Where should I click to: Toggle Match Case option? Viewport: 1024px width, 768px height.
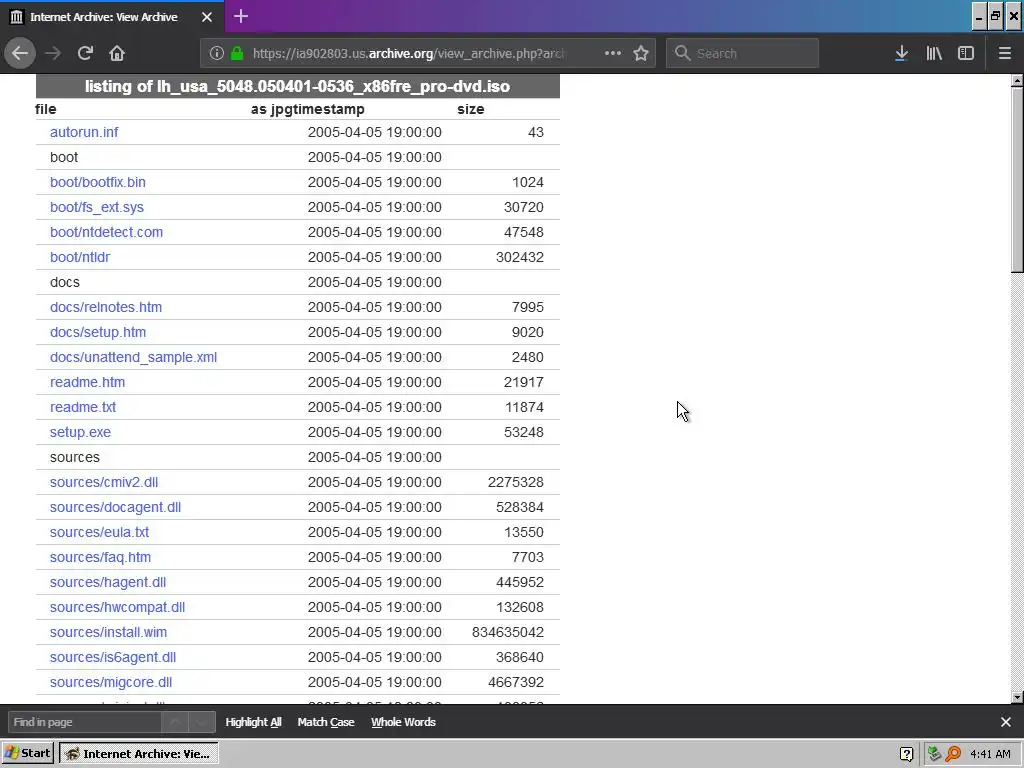326,722
